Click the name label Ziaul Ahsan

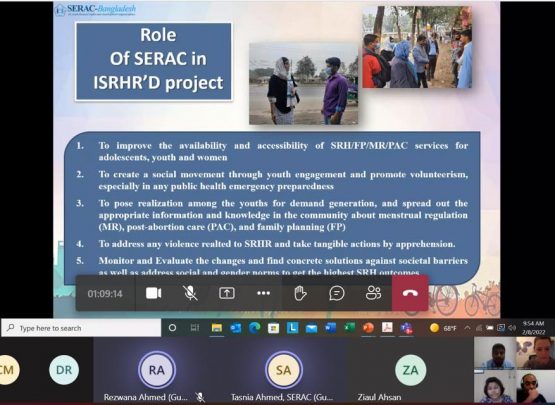pos(379,397)
